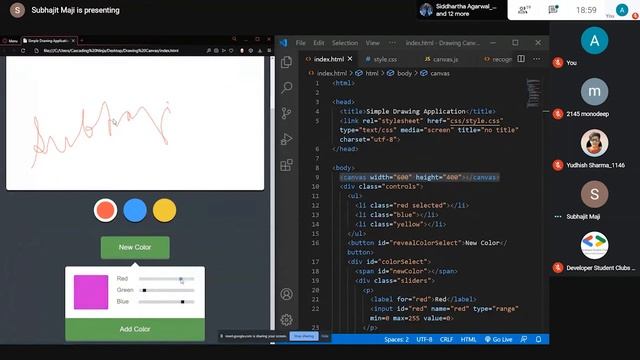
Task: Click the participants count icon in Meet
Action: [x=524, y=10]
